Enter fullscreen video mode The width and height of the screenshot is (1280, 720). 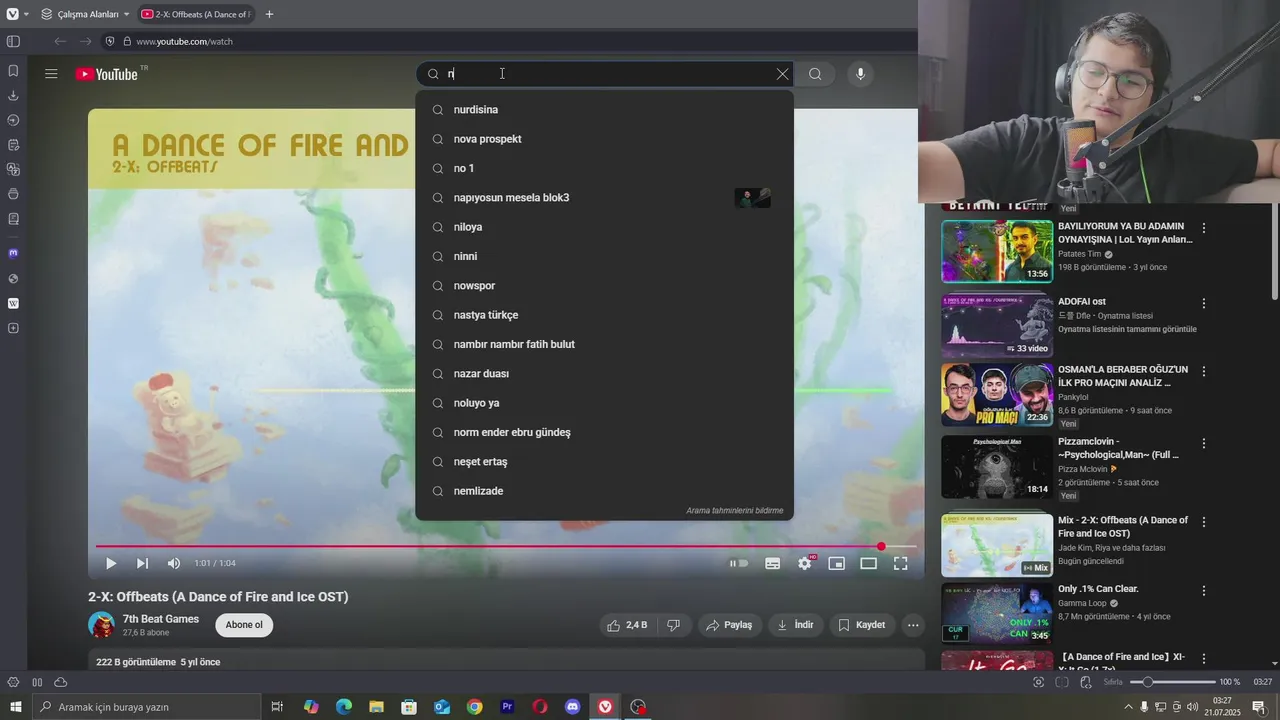coord(900,564)
